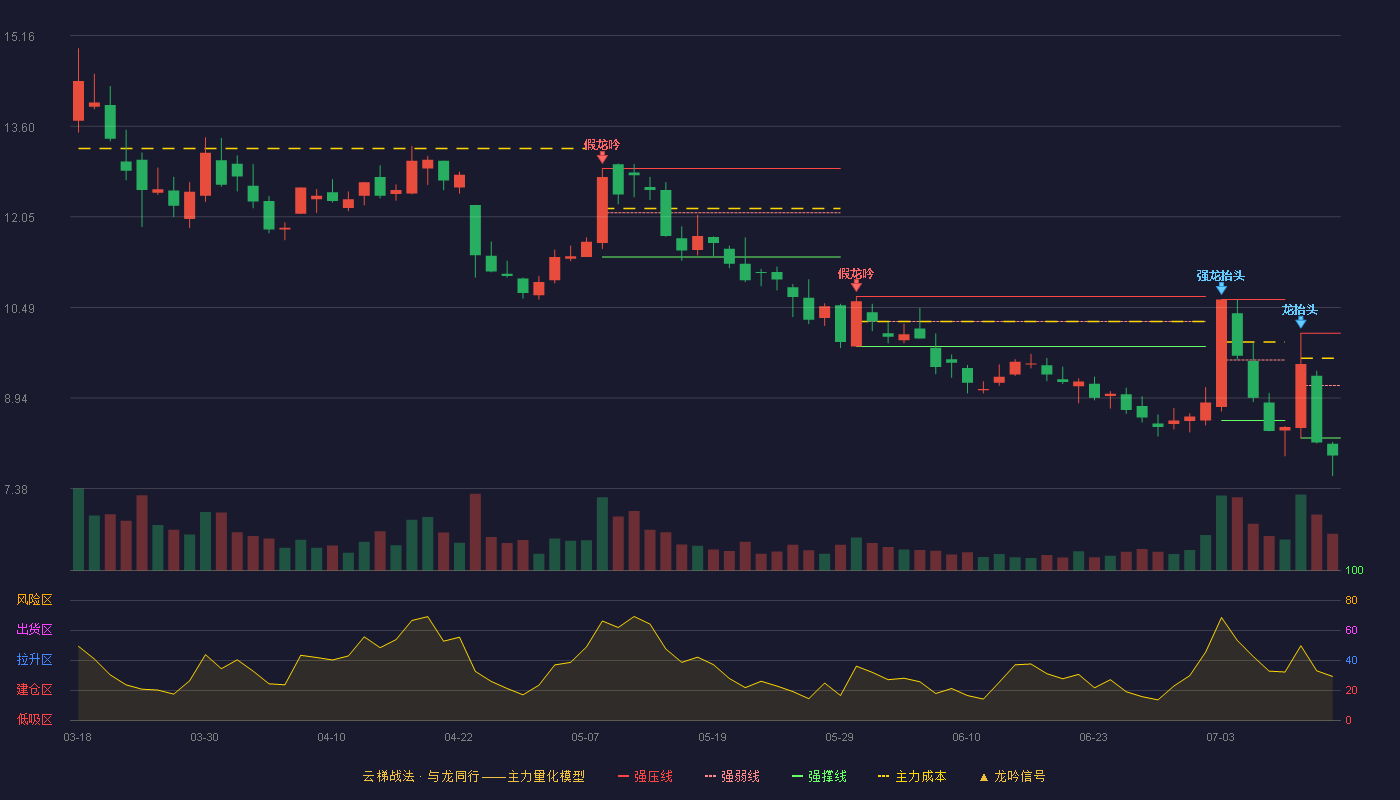The width and height of the screenshot is (1400, 800).
Task: Click the 05-29 date label
Action: click(x=840, y=737)
